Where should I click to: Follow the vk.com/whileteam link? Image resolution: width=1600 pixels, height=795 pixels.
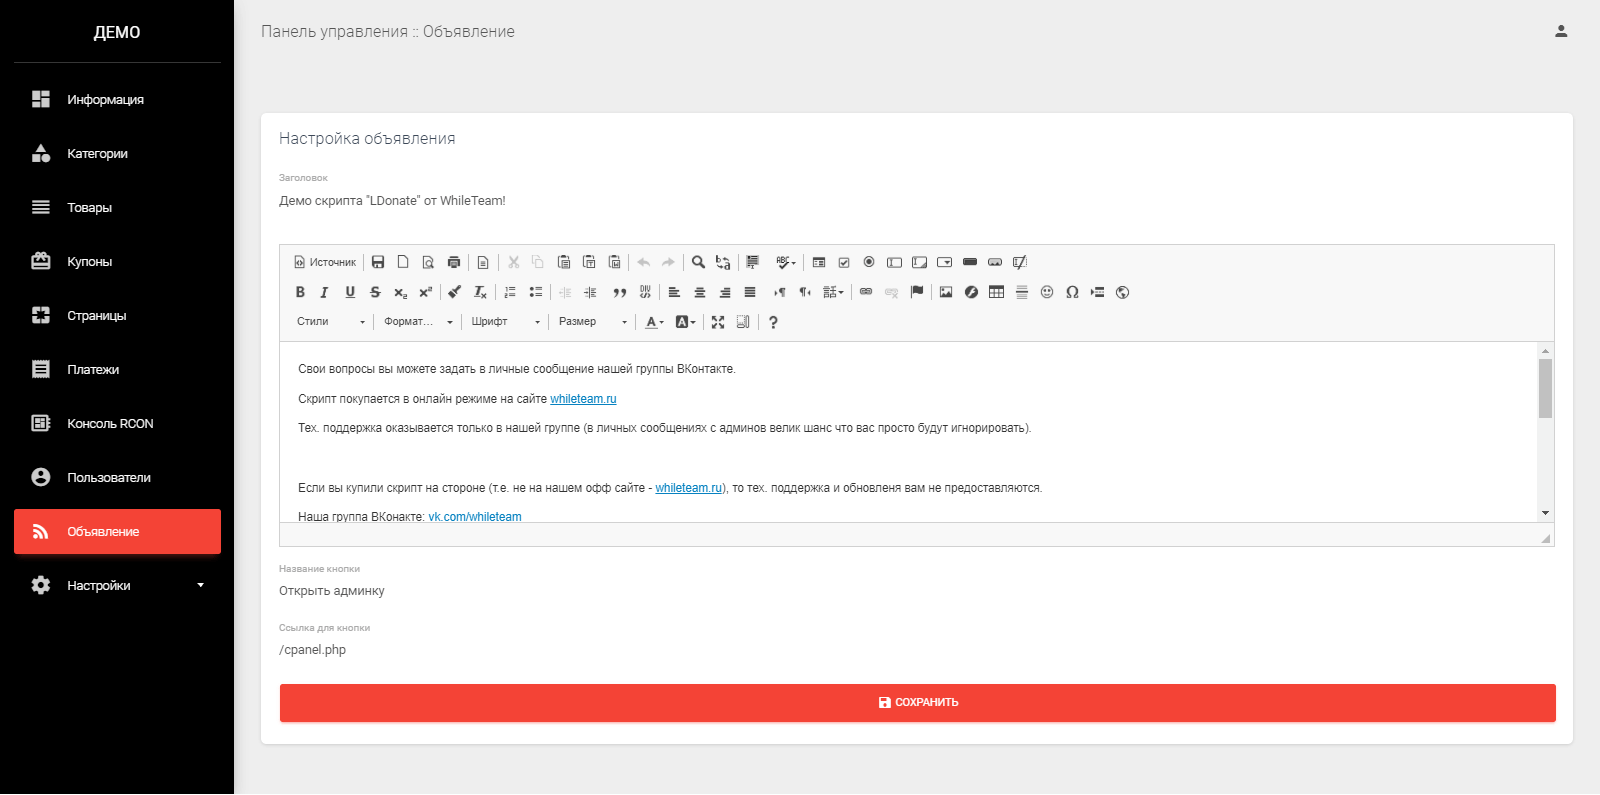pyautogui.click(x=475, y=517)
